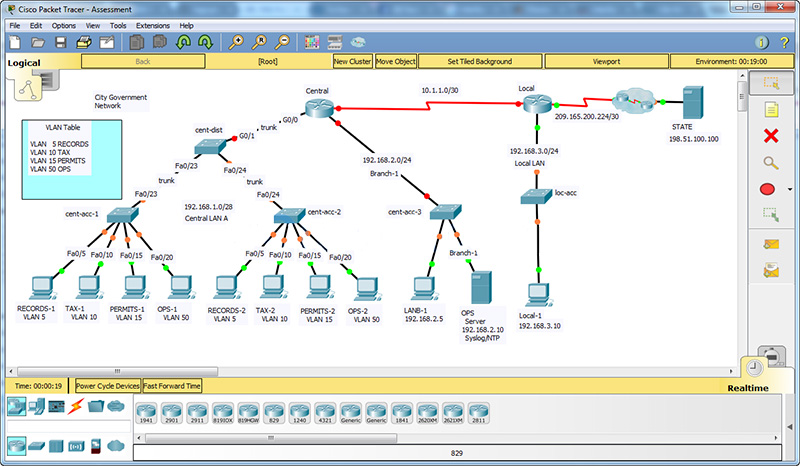Click the cloud toolbar icon

click(358, 42)
